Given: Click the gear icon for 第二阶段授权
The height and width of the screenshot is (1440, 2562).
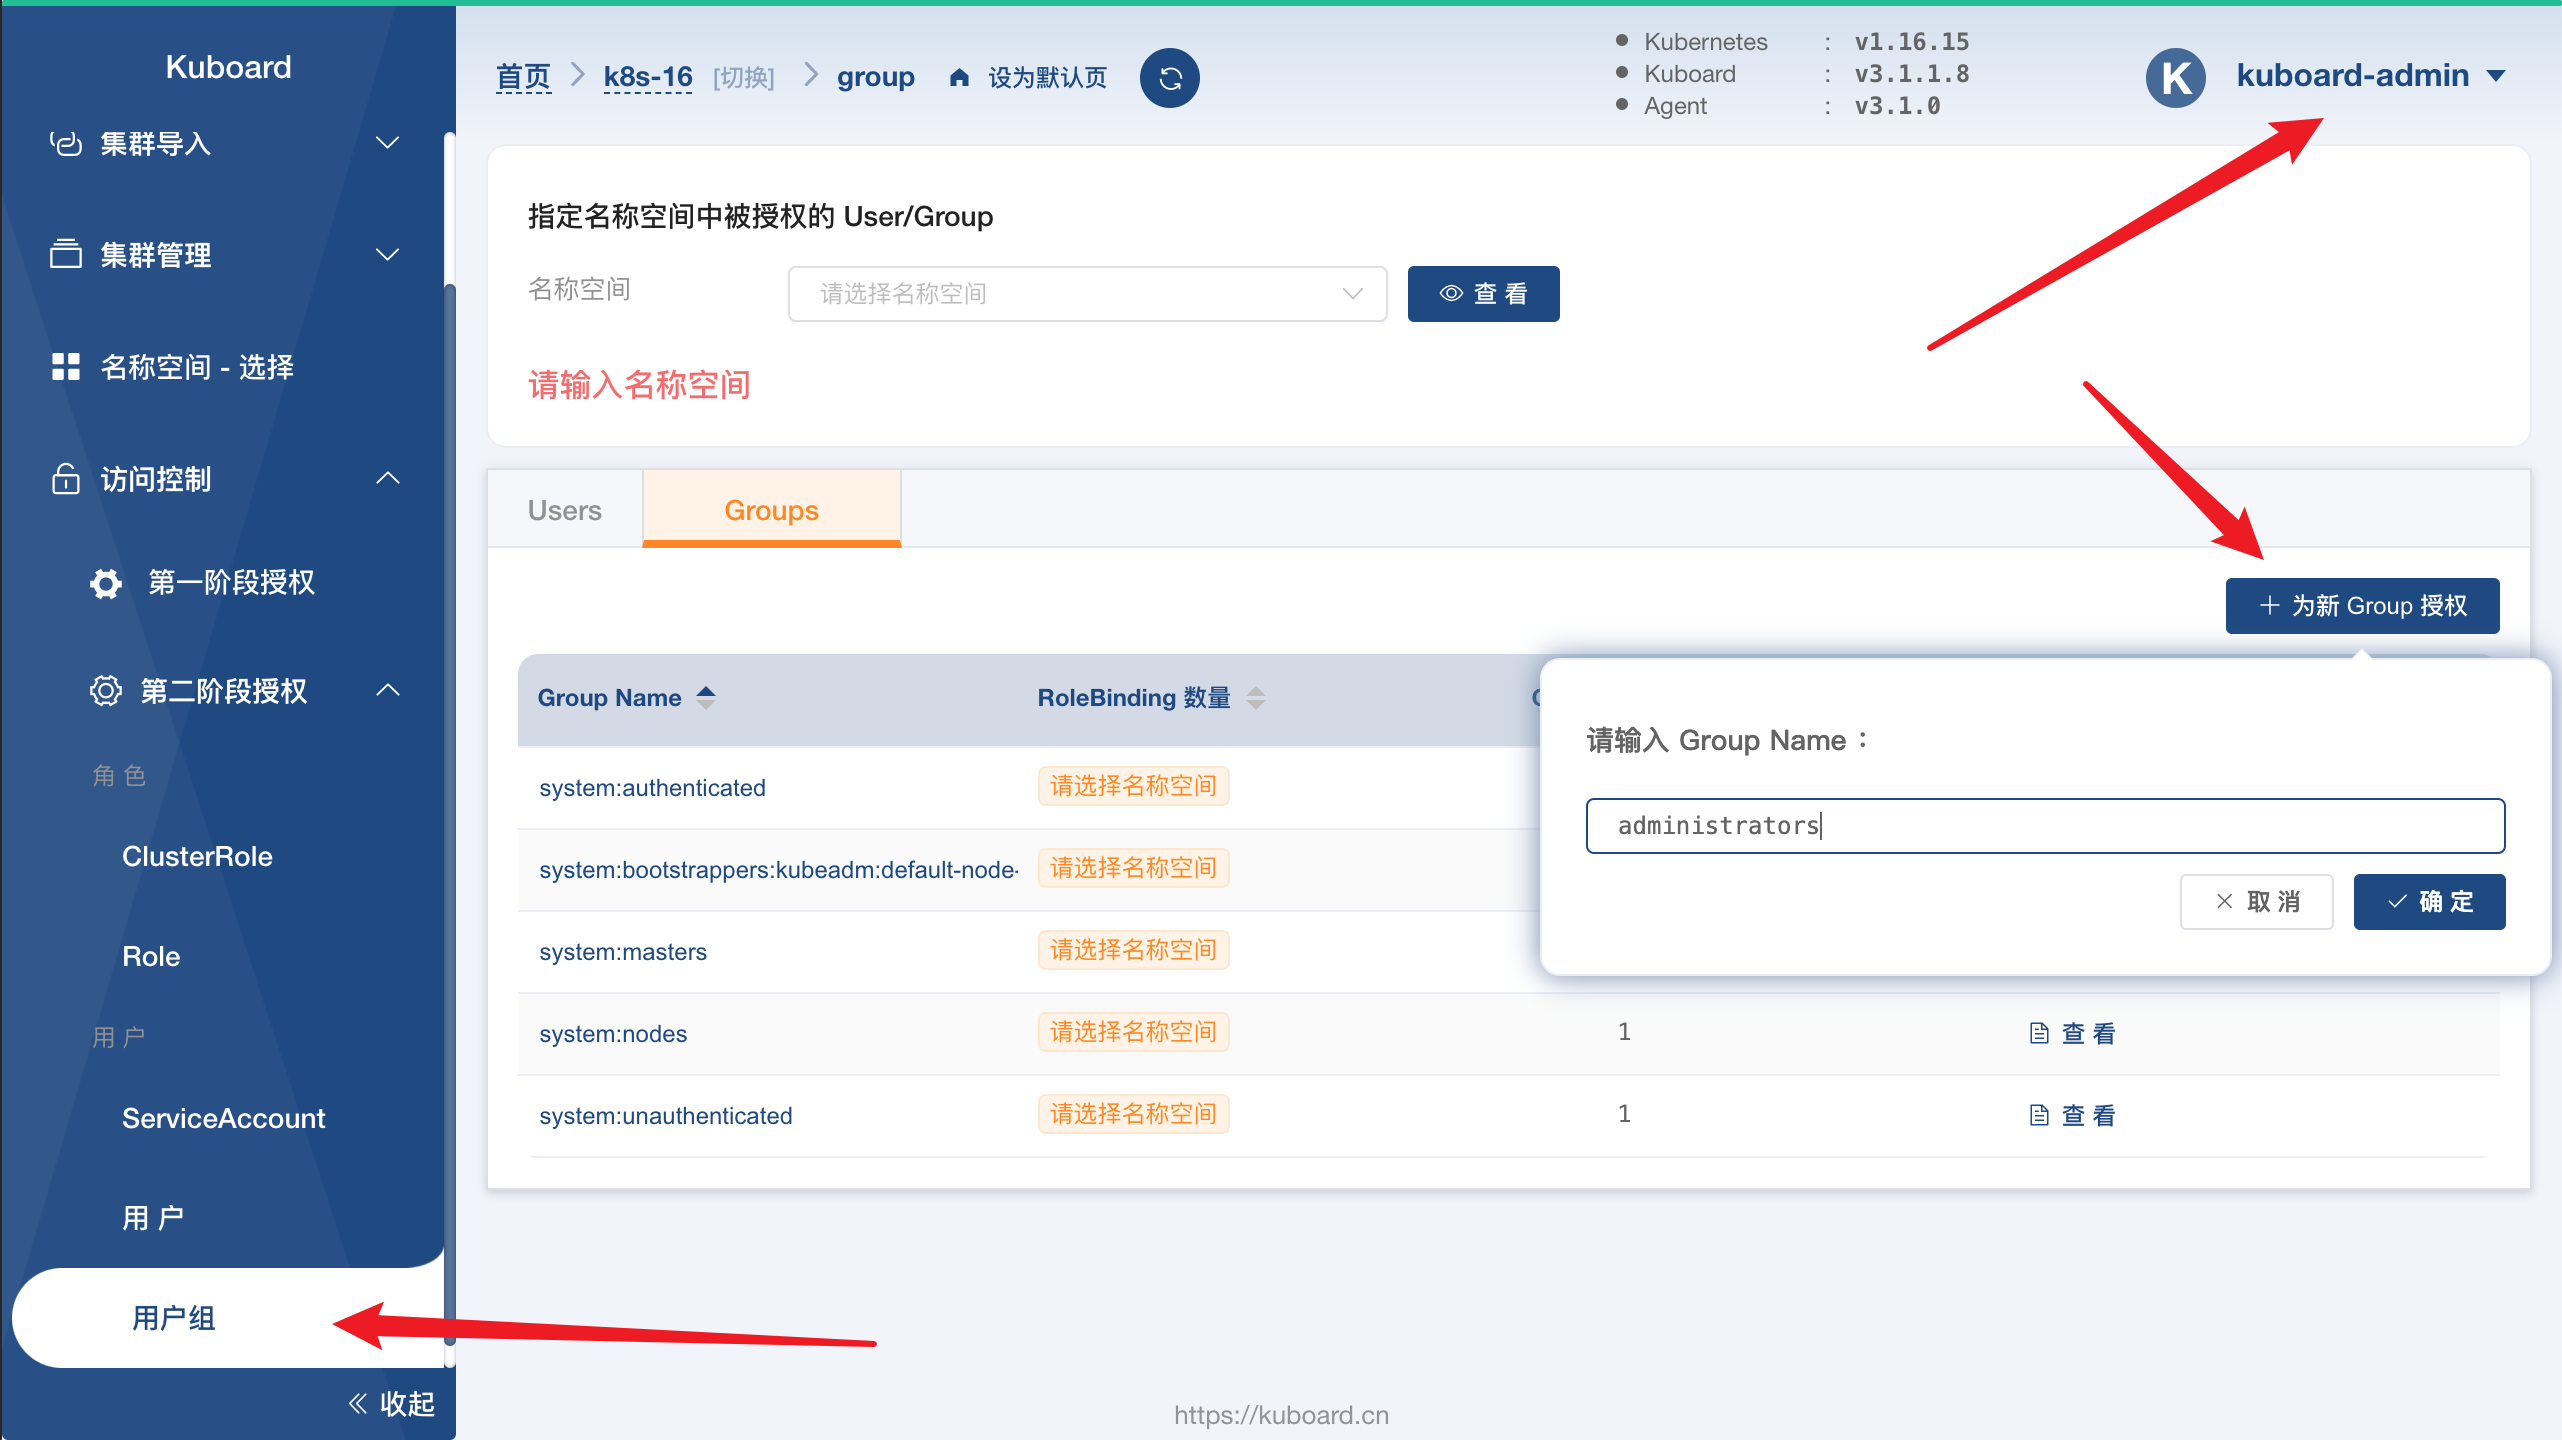Looking at the screenshot, I should pos(106,691).
